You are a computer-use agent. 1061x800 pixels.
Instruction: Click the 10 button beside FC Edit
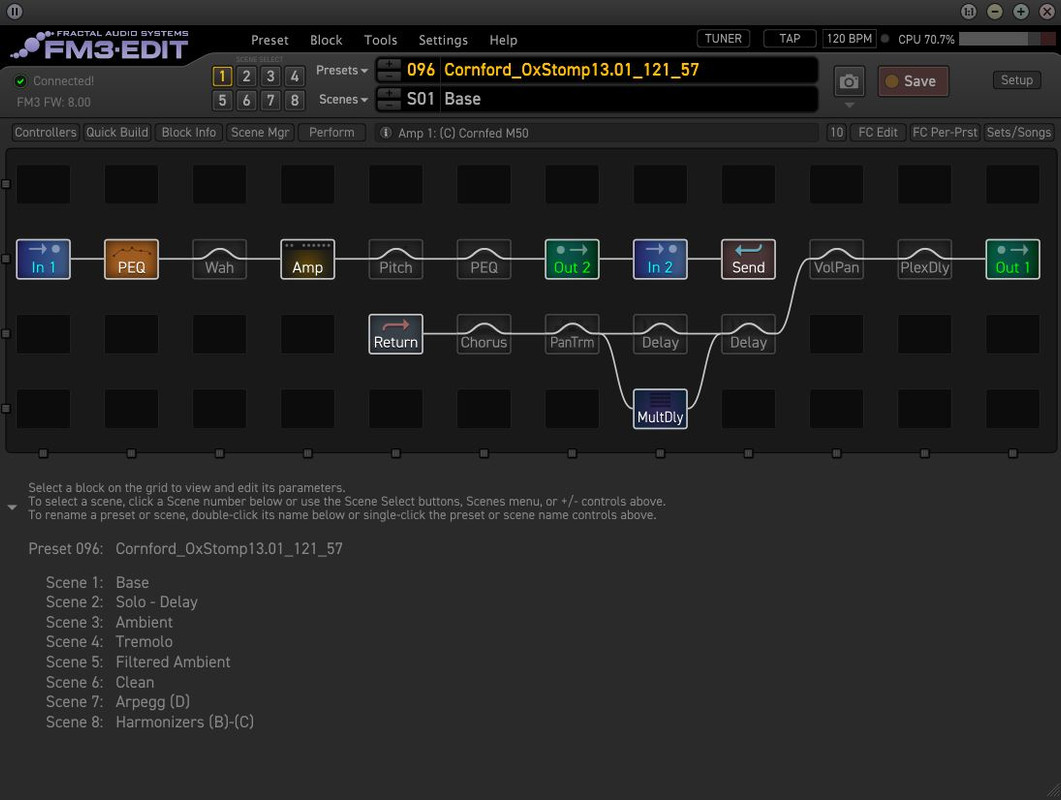tap(836, 133)
